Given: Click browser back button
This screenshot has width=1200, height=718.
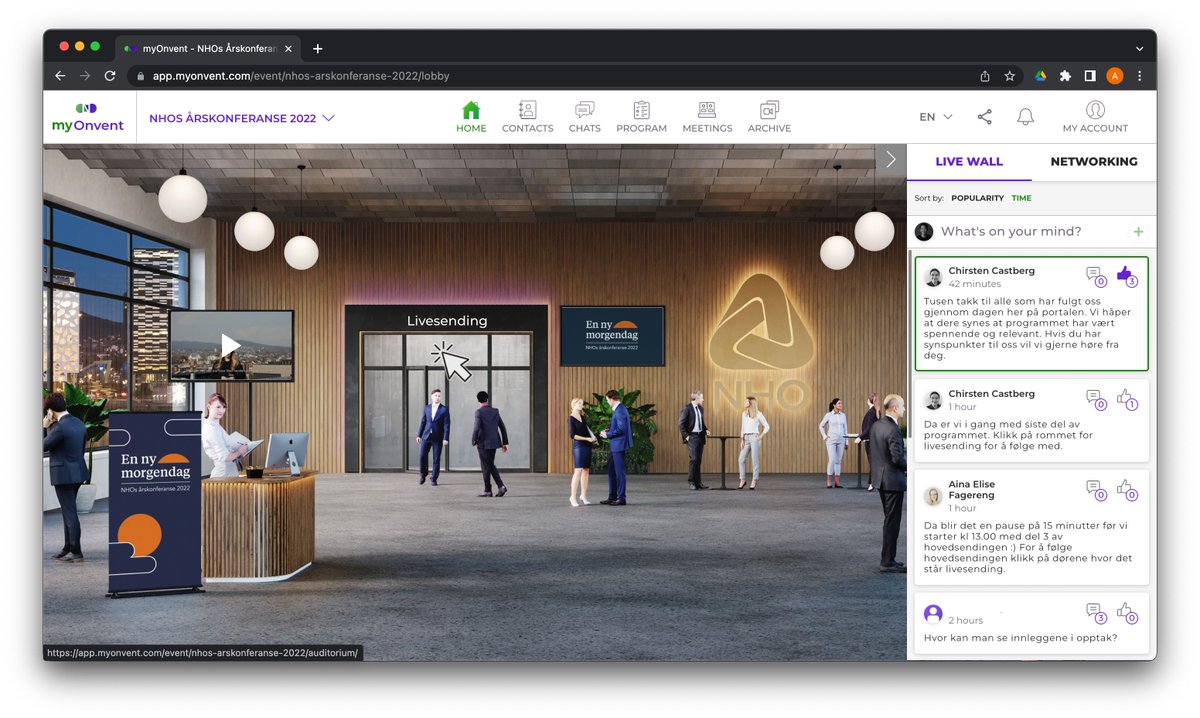Looking at the screenshot, I should tap(60, 76).
